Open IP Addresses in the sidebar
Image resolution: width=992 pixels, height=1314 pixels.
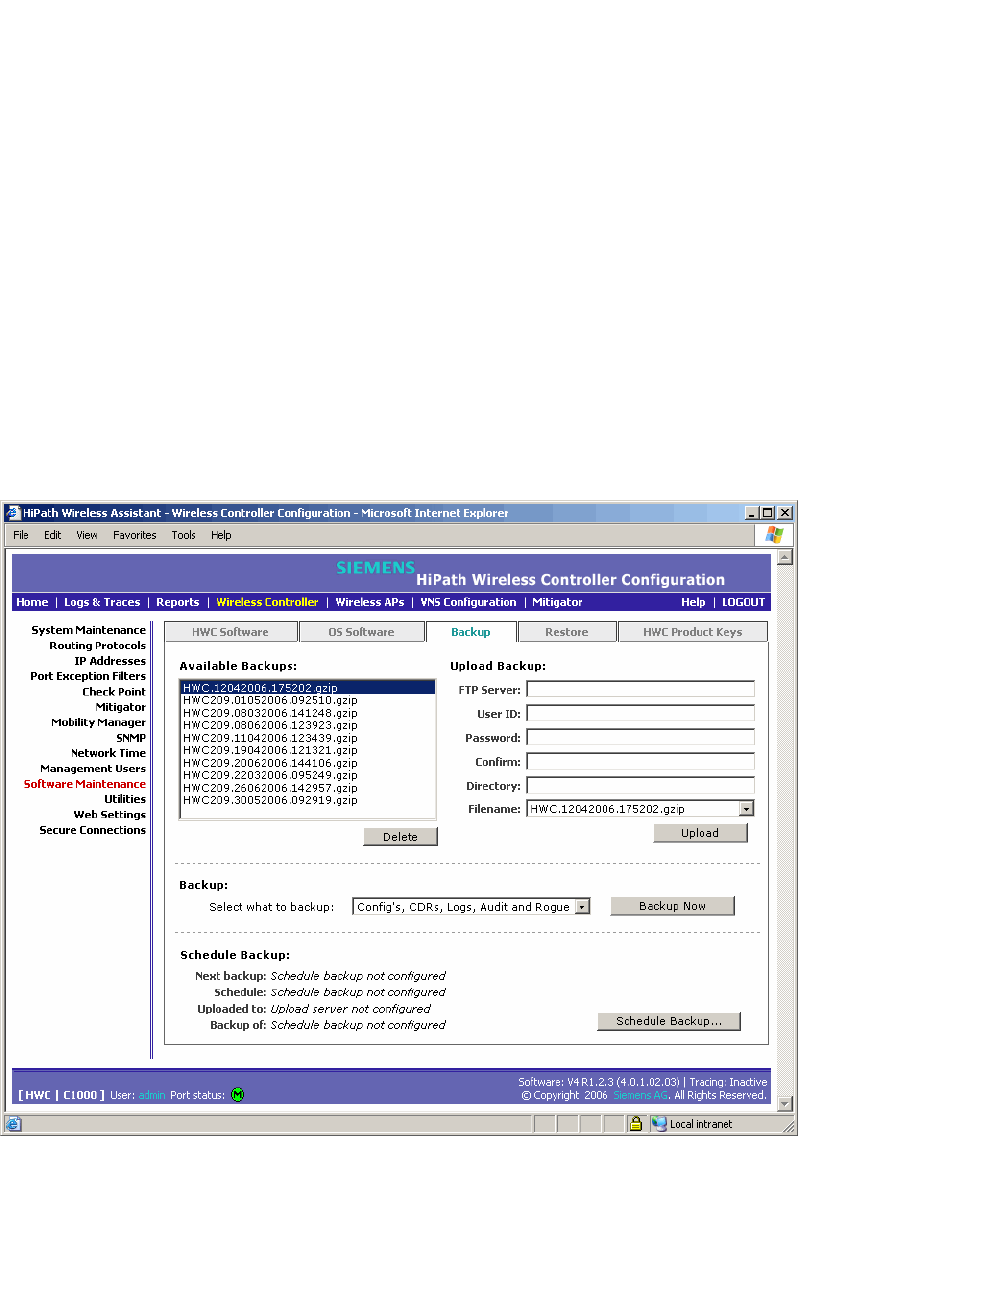[x=110, y=661]
